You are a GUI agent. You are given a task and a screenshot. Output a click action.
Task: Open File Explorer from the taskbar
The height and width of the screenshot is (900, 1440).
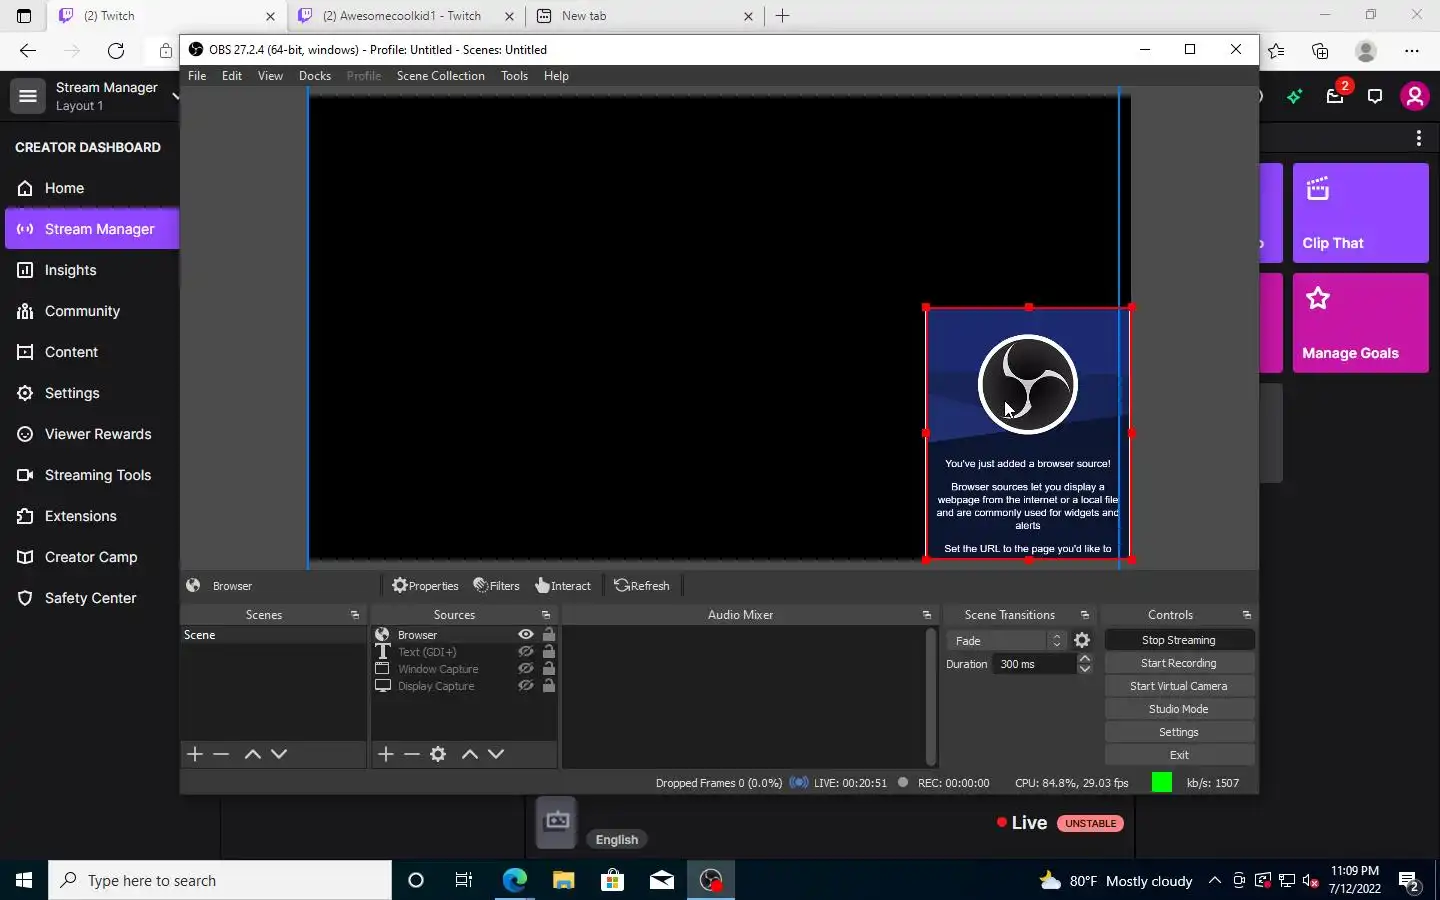[563, 880]
